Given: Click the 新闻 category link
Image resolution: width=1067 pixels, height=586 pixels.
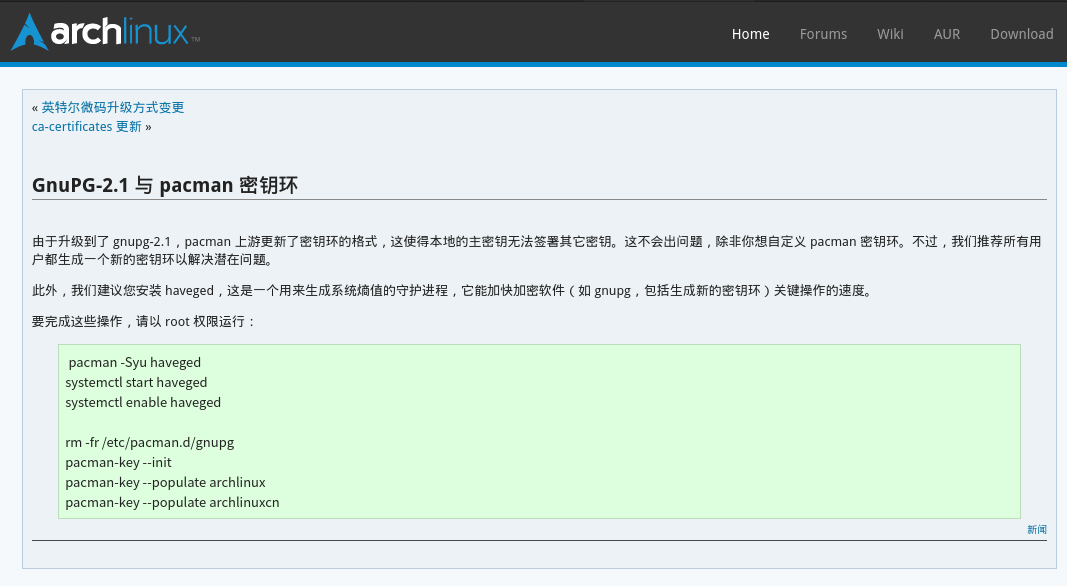Looking at the screenshot, I should click(1037, 530).
